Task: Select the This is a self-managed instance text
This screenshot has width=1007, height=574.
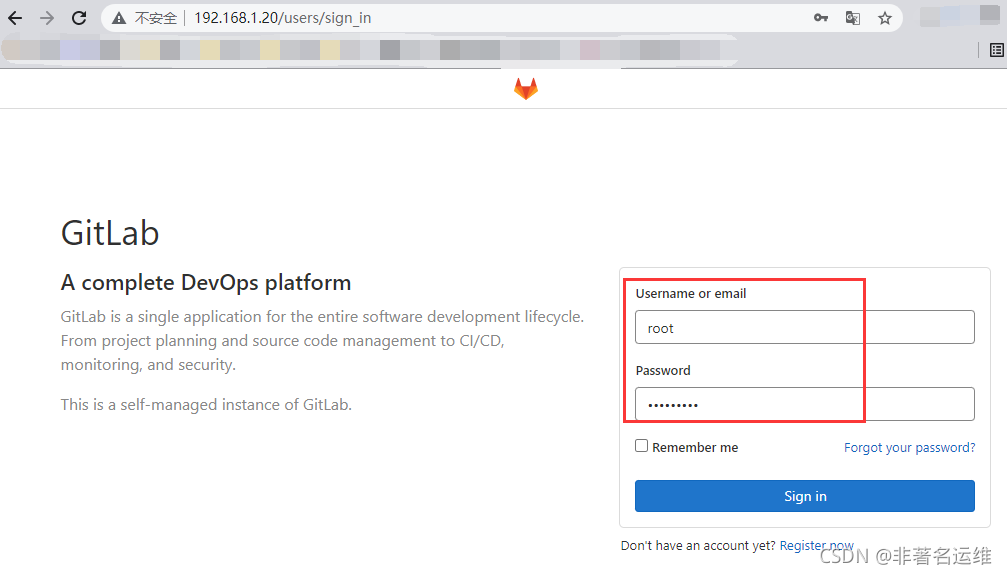Action: point(206,404)
